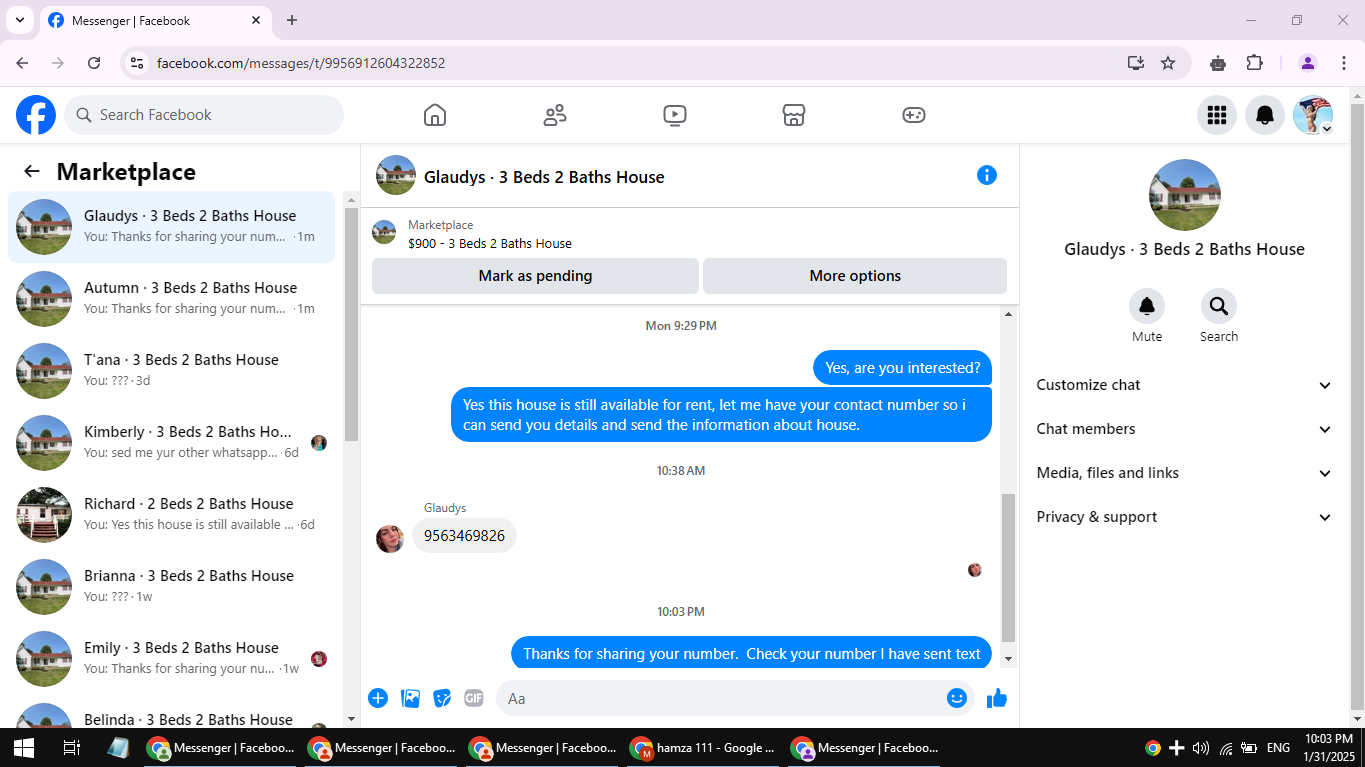Reload the page with browser refresh icon

point(94,63)
